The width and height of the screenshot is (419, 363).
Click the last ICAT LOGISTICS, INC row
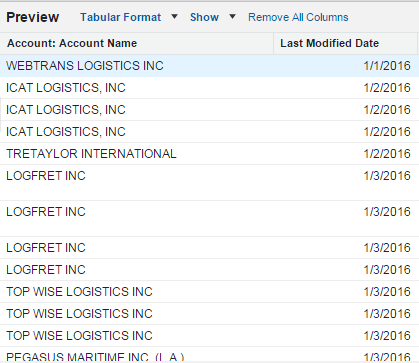(209, 132)
